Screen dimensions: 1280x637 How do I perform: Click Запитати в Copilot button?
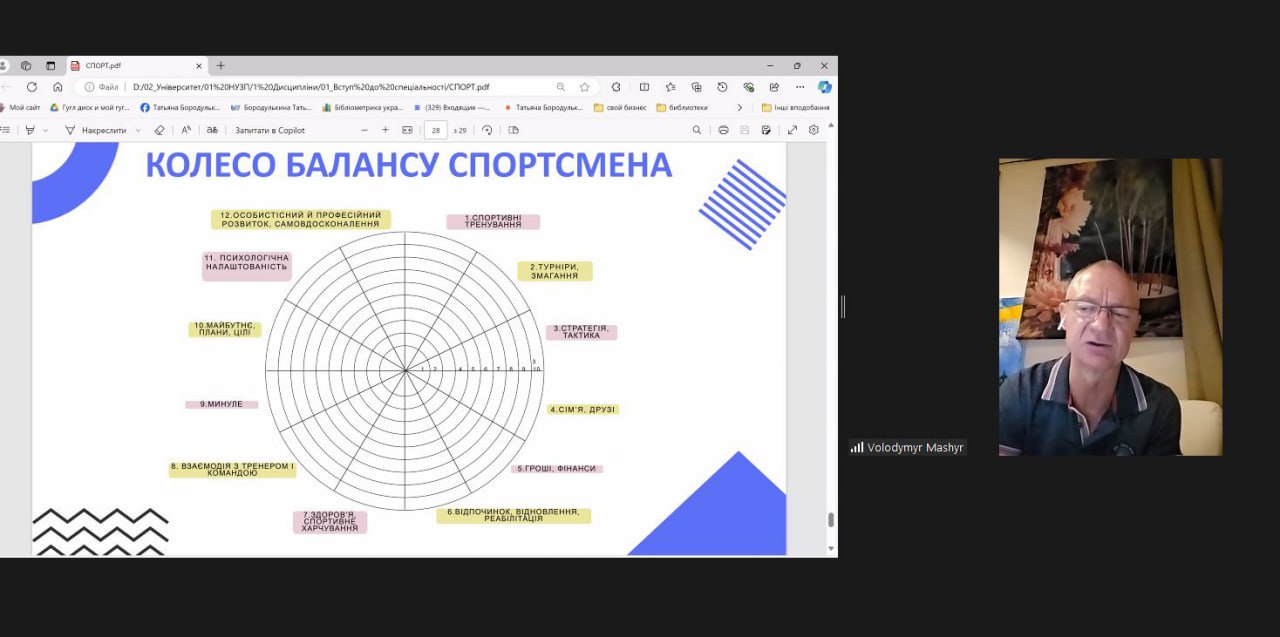click(x=270, y=130)
